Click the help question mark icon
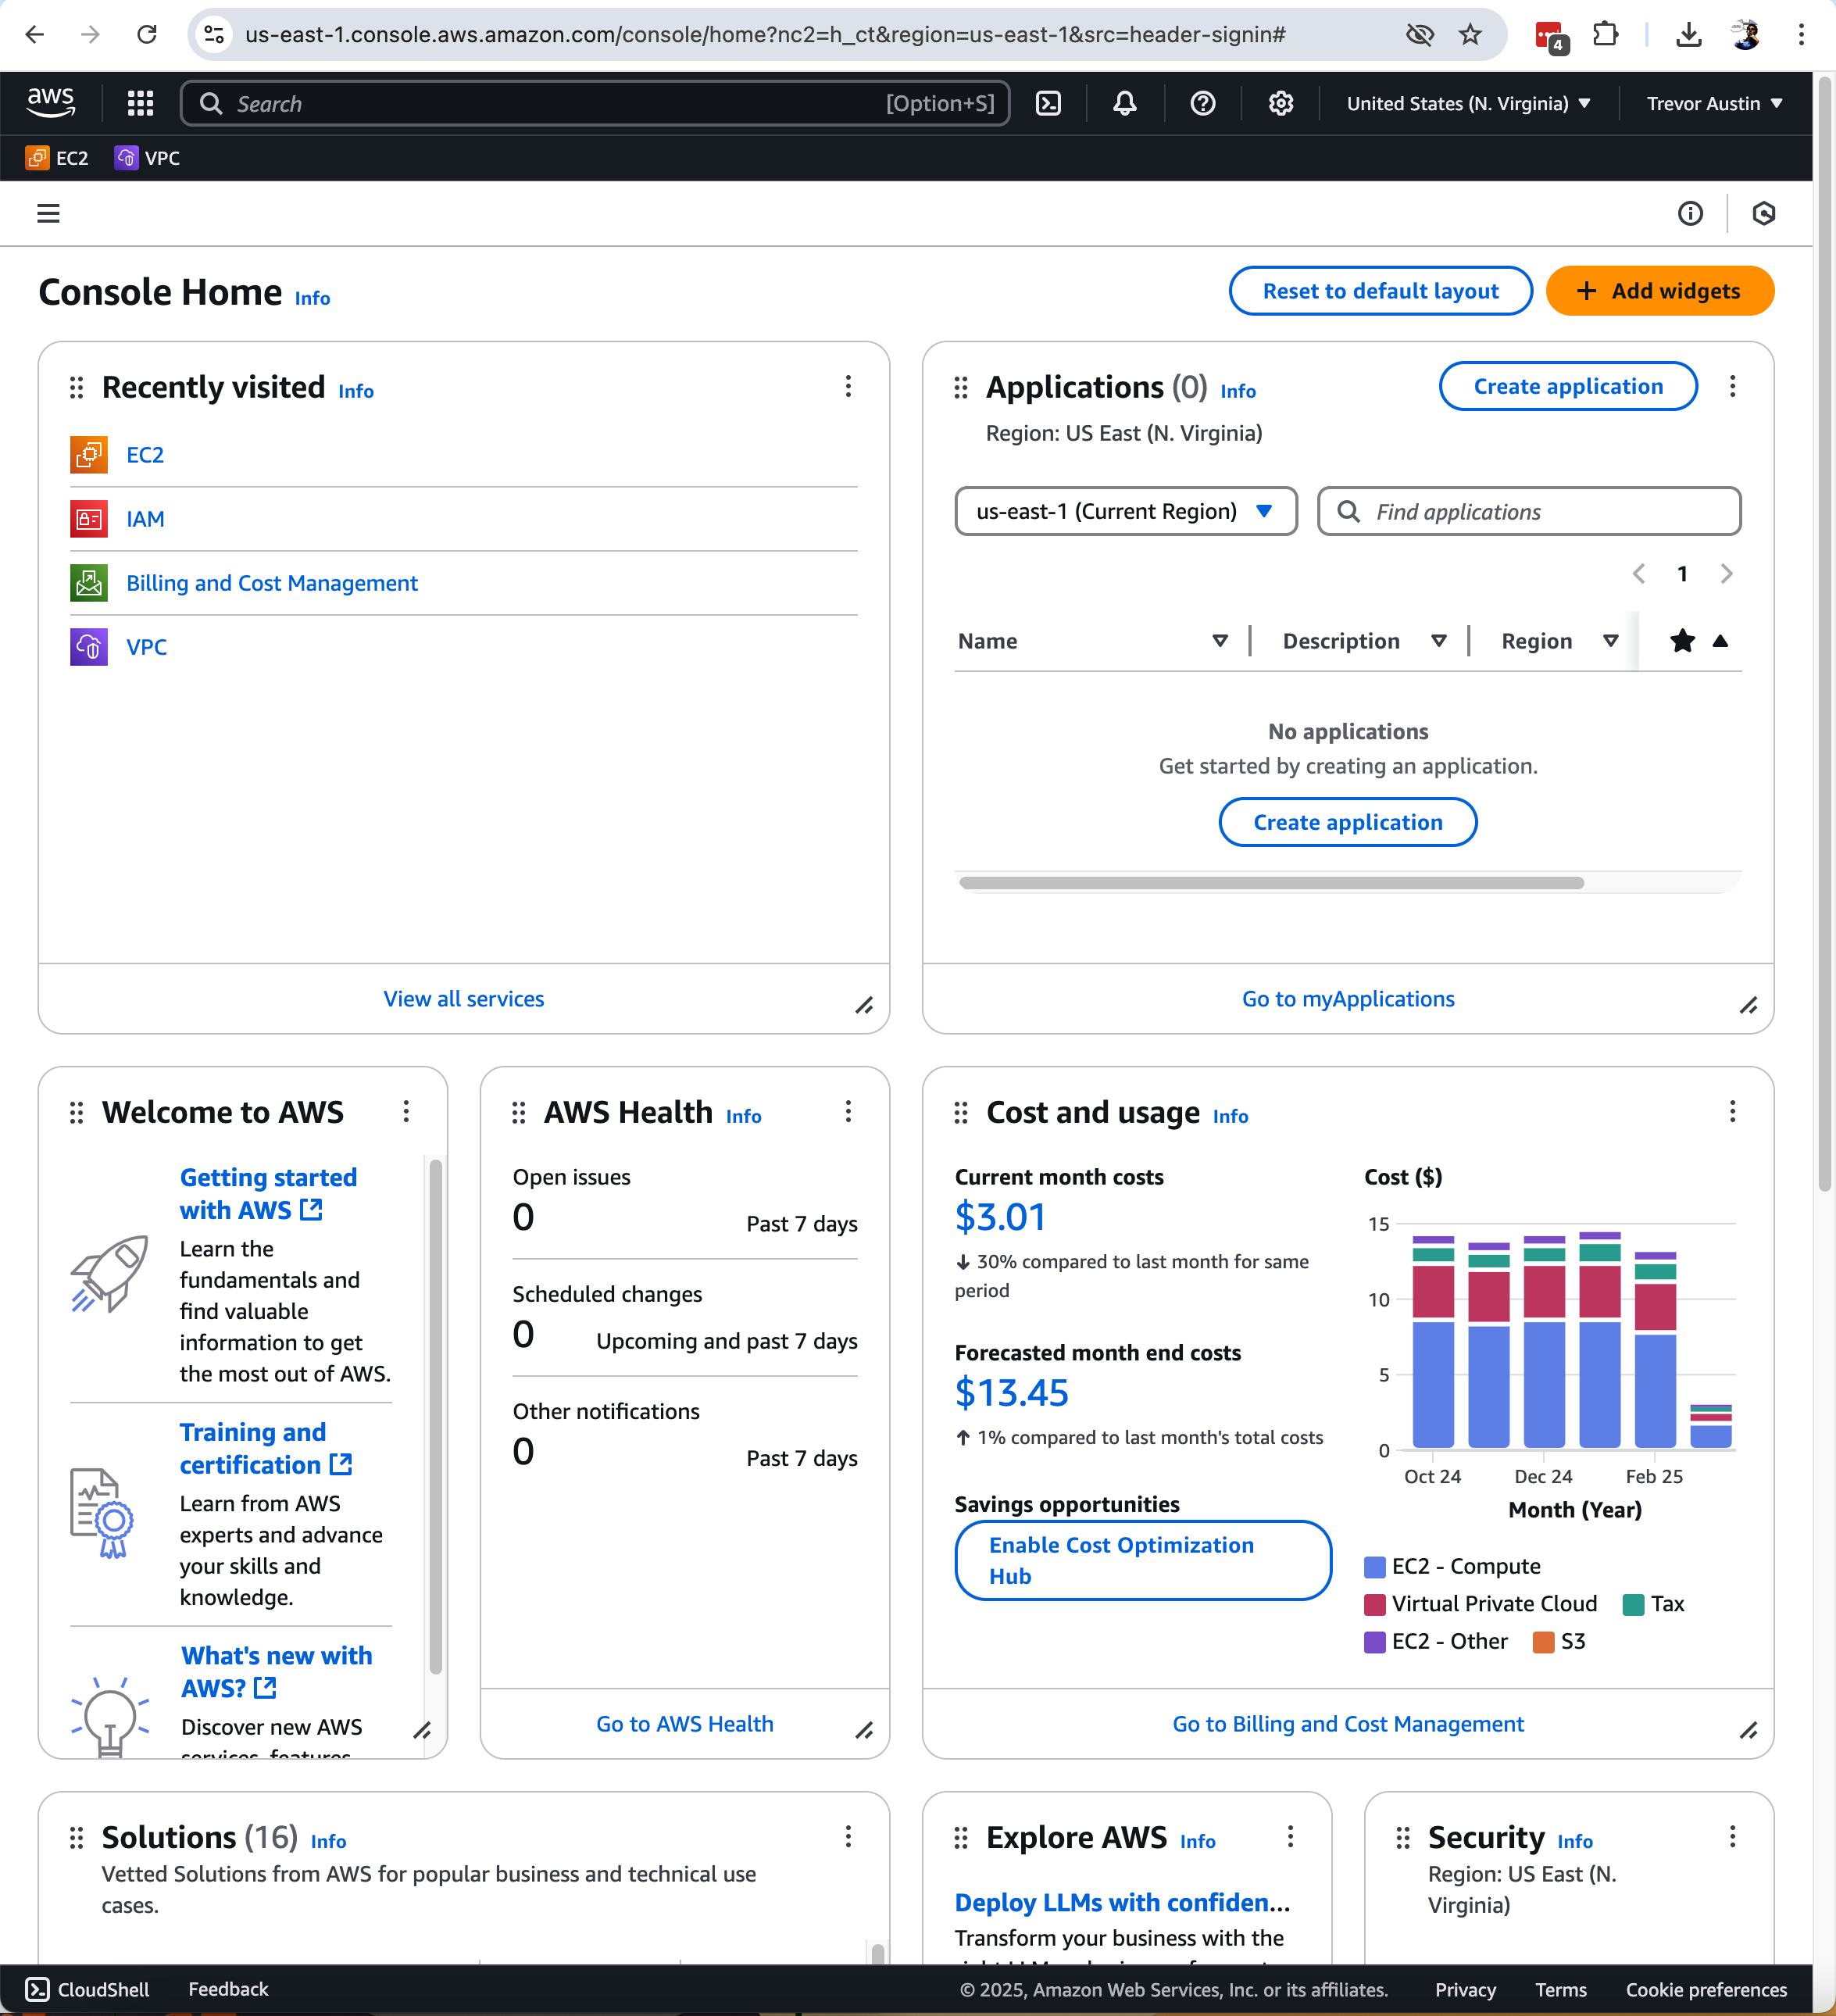This screenshot has height=2016, width=1836. [x=1203, y=103]
